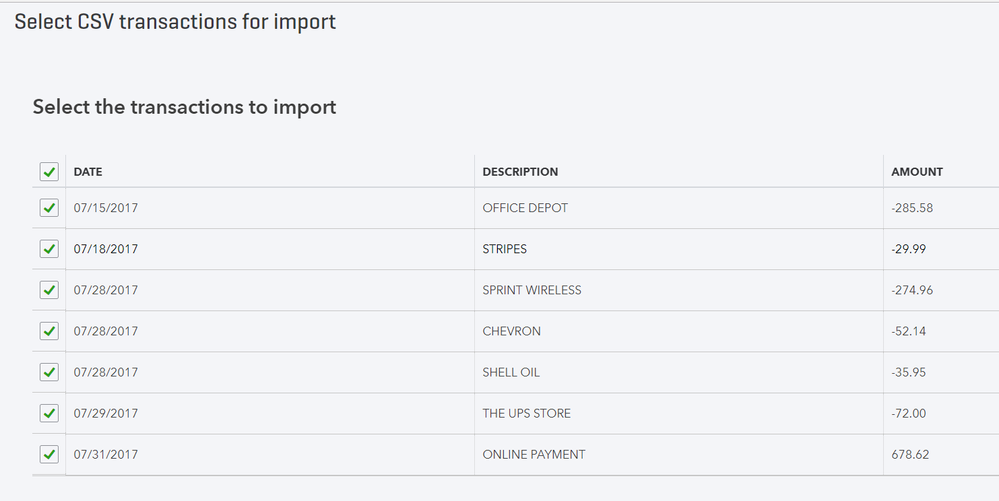999x501 pixels.
Task: Toggle the ONLINE PAYMENT transaction checkbox
Action: 49,454
